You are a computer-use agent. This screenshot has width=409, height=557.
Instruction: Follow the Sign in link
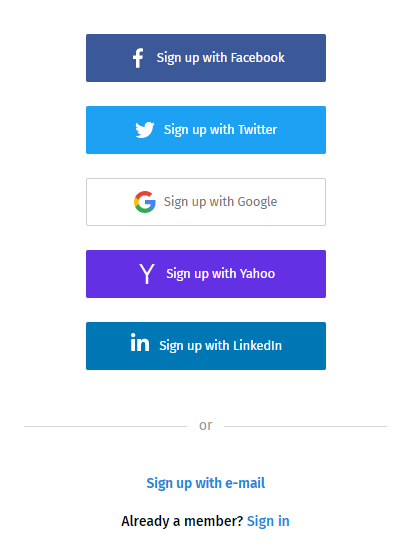pyautogui.click(x=268, y=521)
